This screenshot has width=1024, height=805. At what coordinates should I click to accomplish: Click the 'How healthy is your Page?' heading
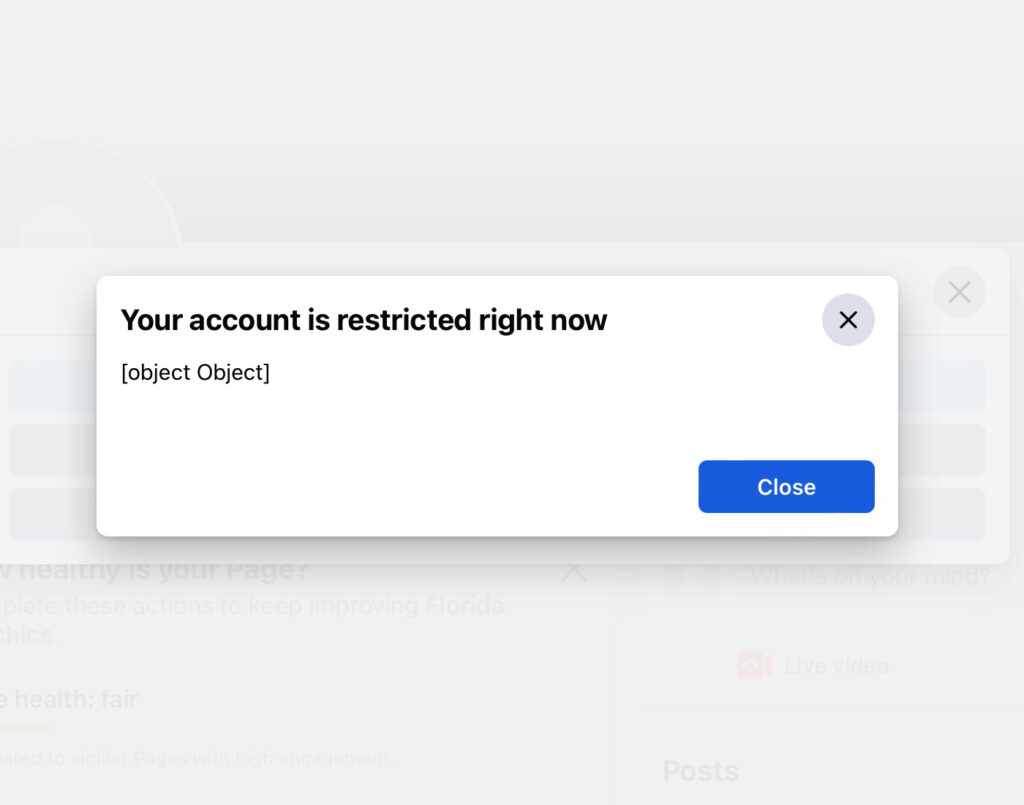point(154,571)
